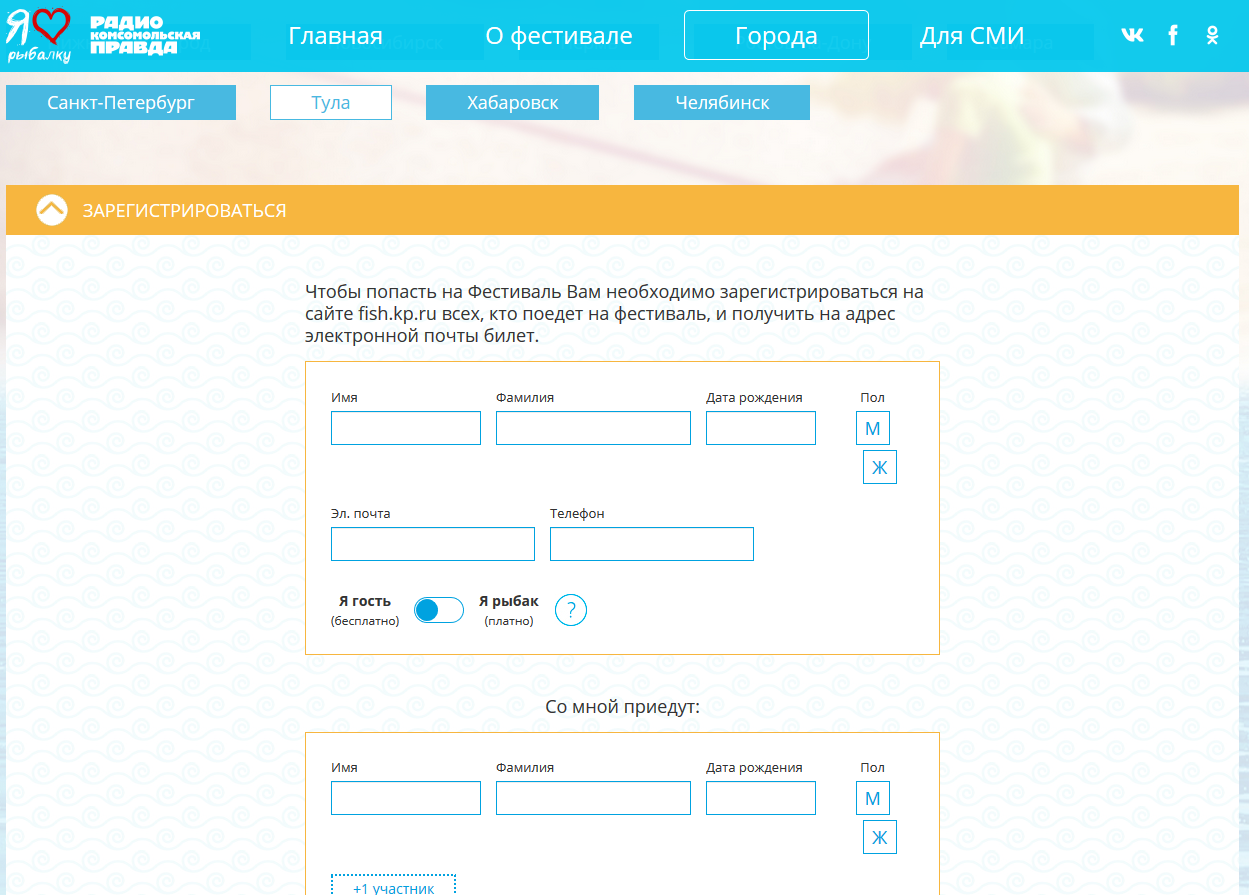Choose the Санкт-Петербург city button
The height and width of the screenshot is (895, 1249).
coord(121,103)
